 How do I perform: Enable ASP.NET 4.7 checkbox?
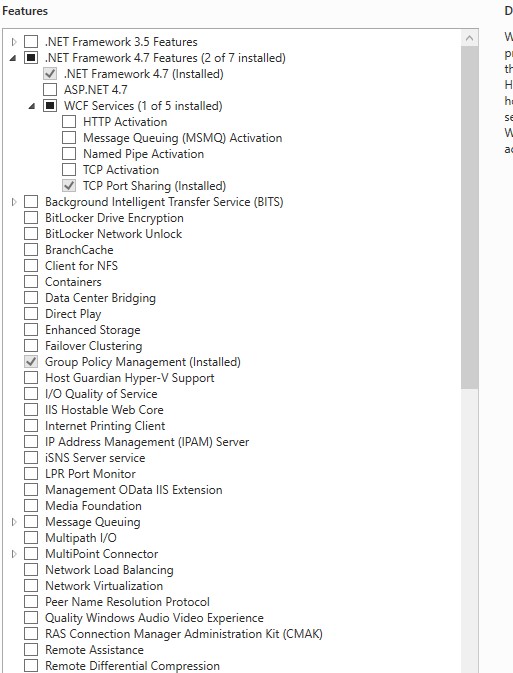click(50, 90)
